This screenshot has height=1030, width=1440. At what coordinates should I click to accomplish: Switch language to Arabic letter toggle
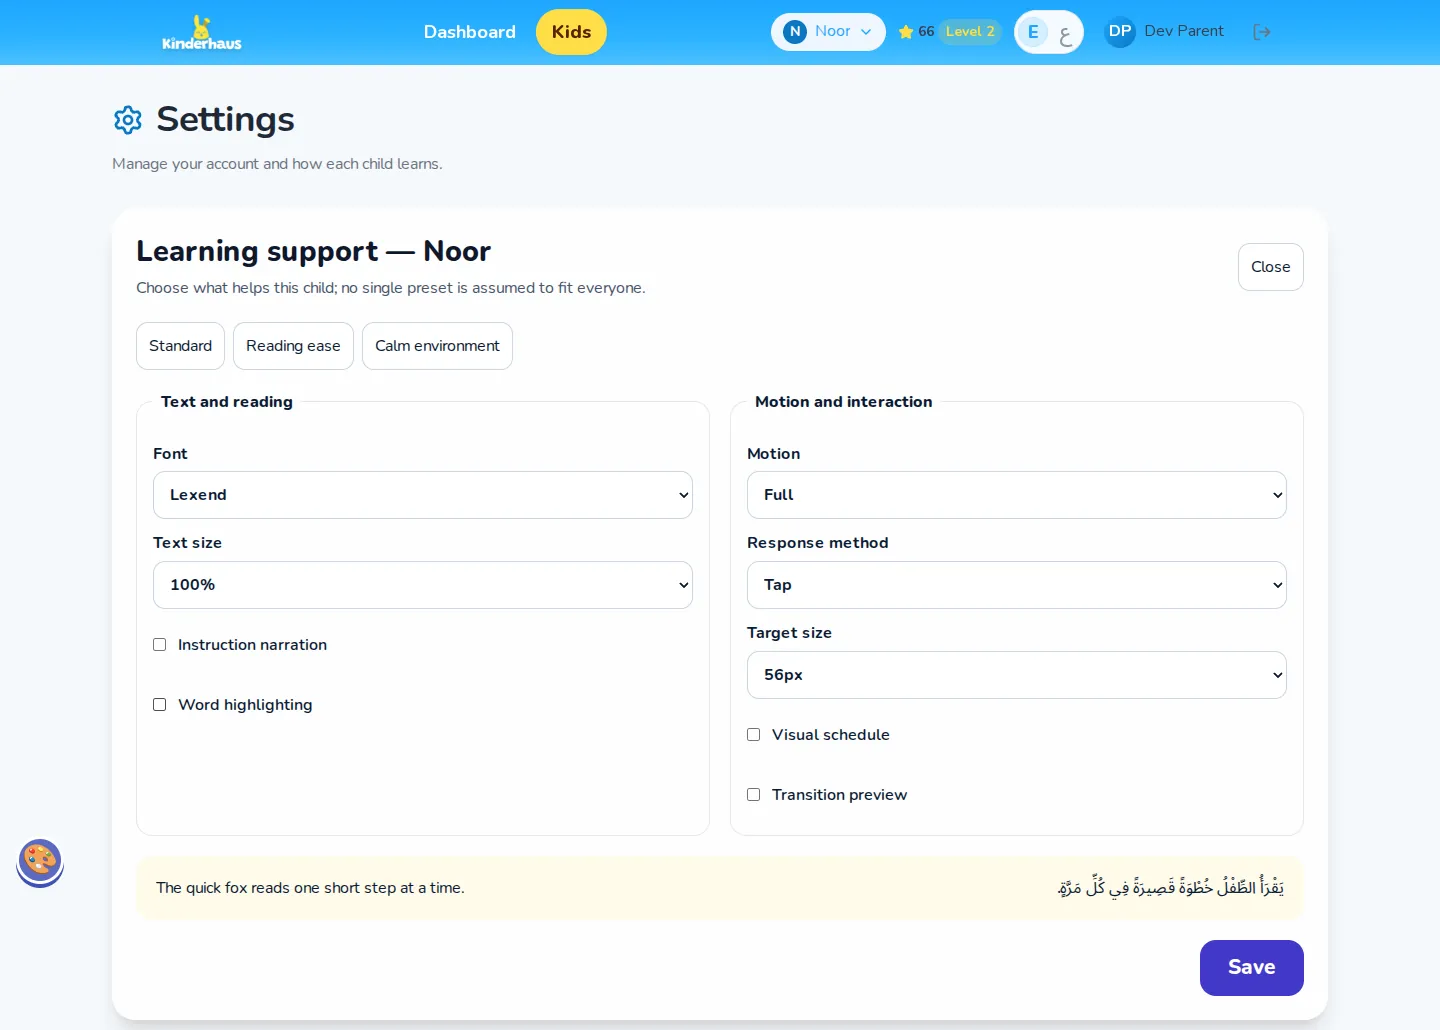pos(1065,33)
